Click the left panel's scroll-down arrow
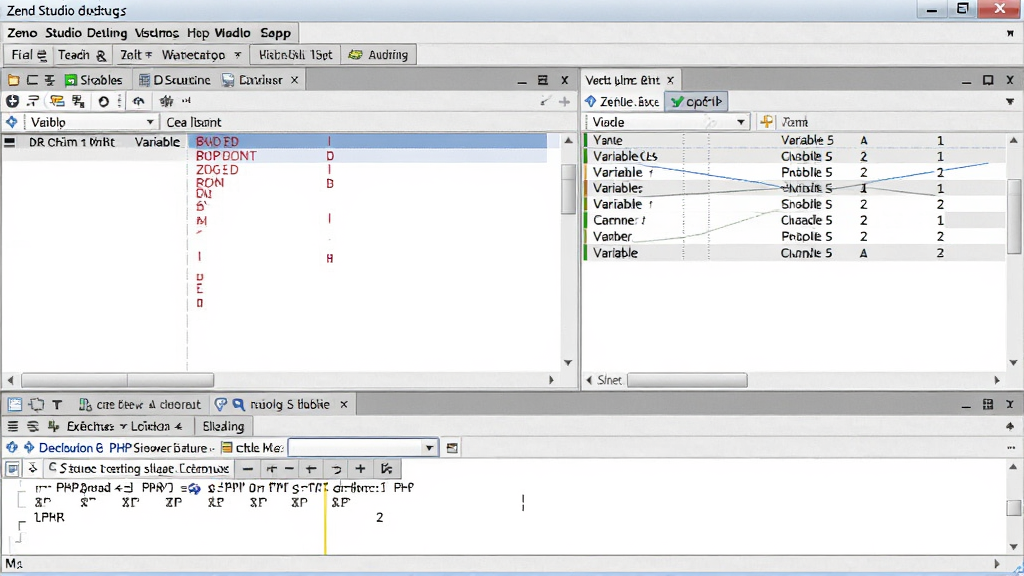This screenshot has height=576, width=1024. tap(568, 363)
